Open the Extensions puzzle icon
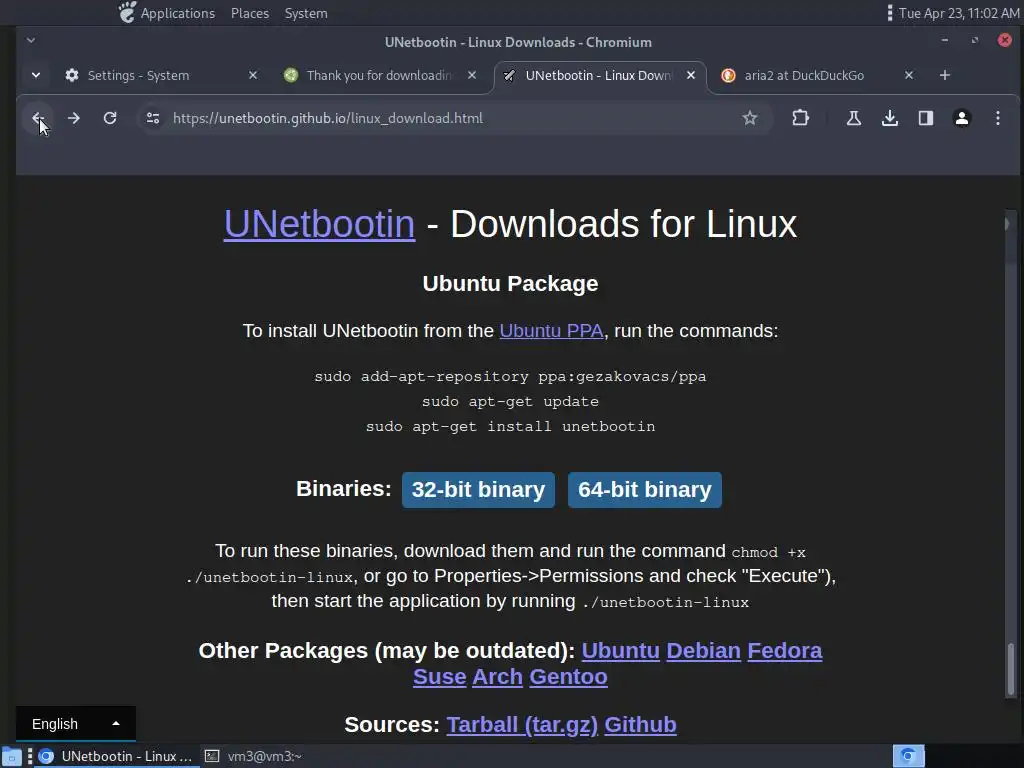The height and width of the screenshot is (768, 1024). point(800,118)
